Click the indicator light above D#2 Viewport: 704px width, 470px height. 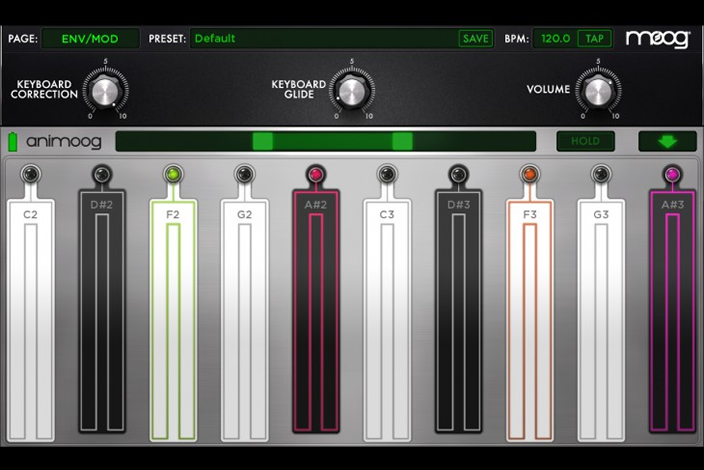pos(102,174)
